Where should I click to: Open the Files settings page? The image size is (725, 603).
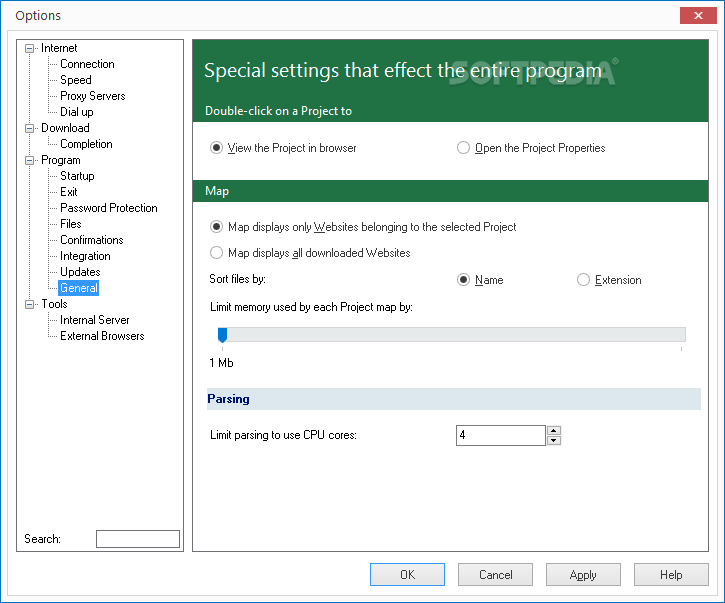[71, 224]
